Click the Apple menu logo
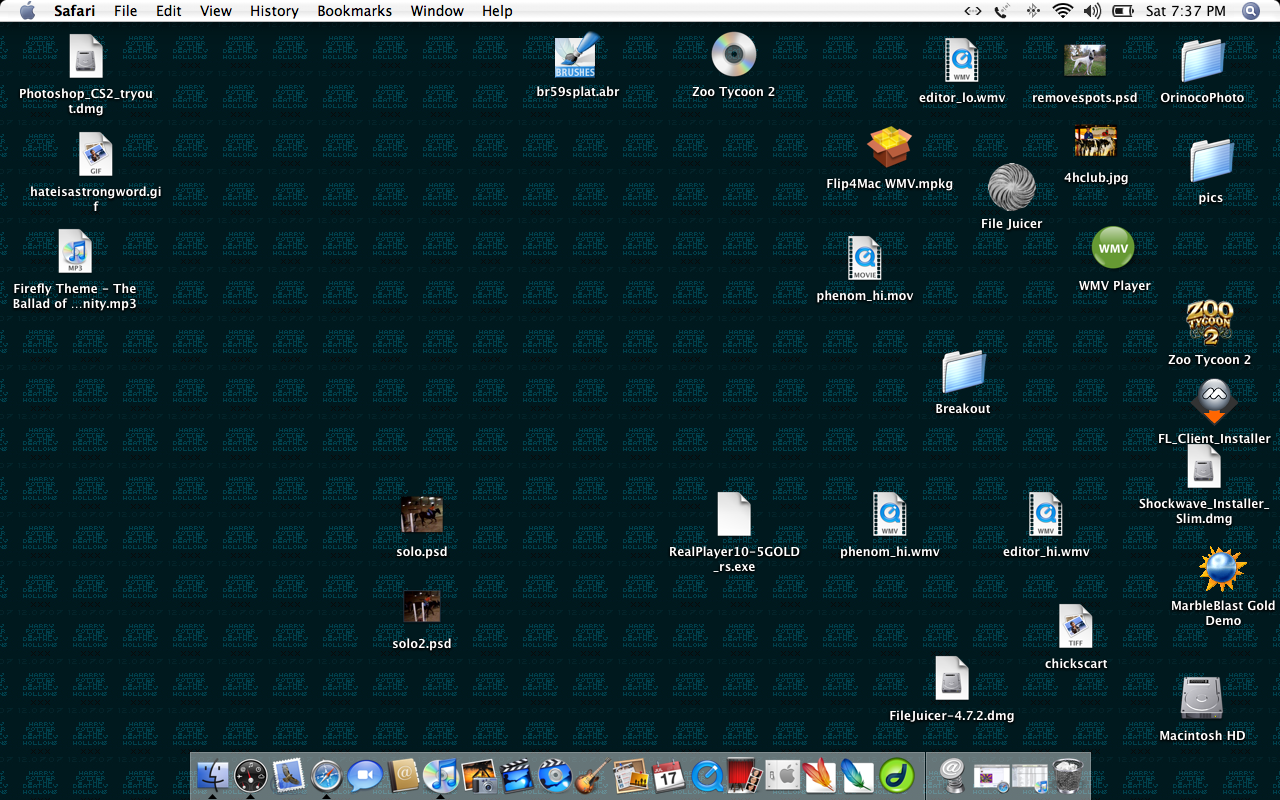 click(27, 11)
